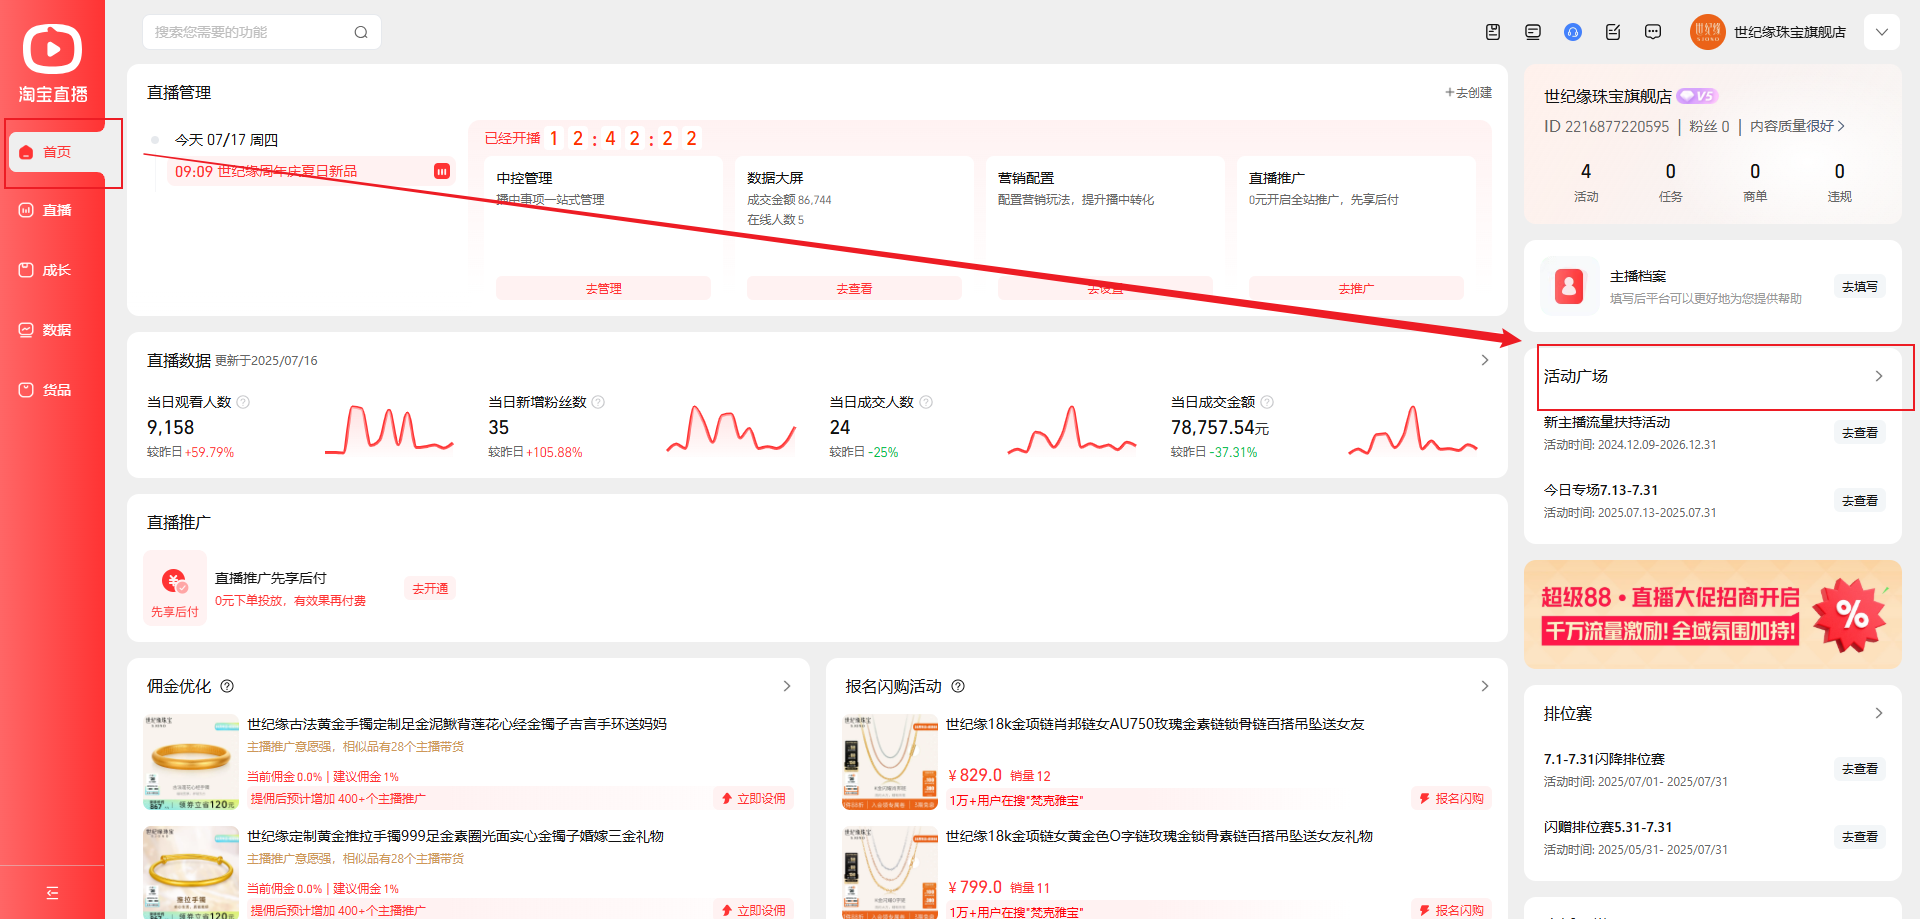The image size is (1920, 919).
Task: Click the Taobao Live logo
Action: (x=52, y=62)
